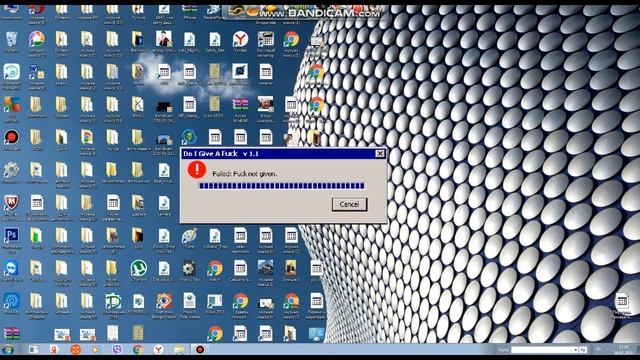Click the blue progress bar in the dialog
The height and width of the screenshot is (360, 640).
pyautogui.click(x=282, y=186)
